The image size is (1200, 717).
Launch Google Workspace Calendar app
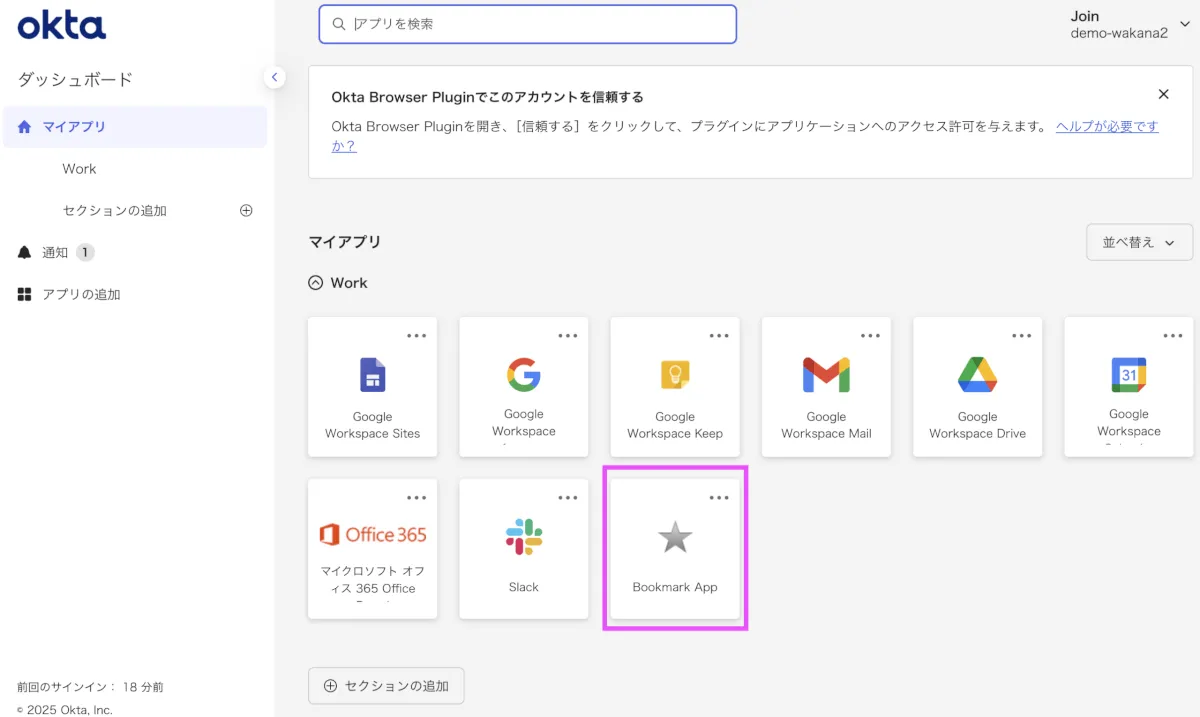point(1128,387)
